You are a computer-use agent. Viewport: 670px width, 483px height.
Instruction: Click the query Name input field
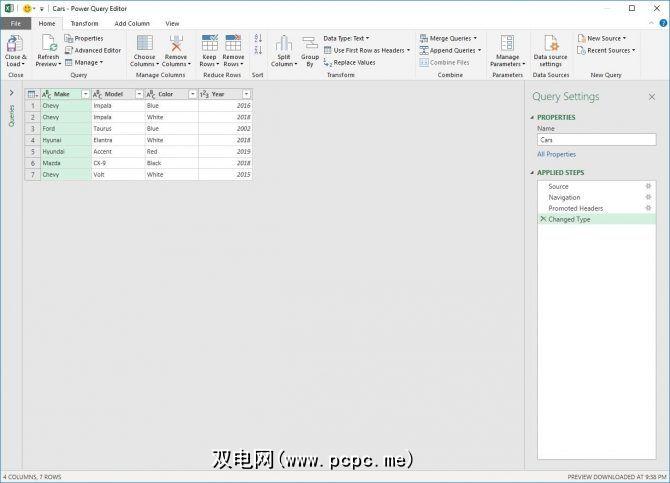[596, 140]
